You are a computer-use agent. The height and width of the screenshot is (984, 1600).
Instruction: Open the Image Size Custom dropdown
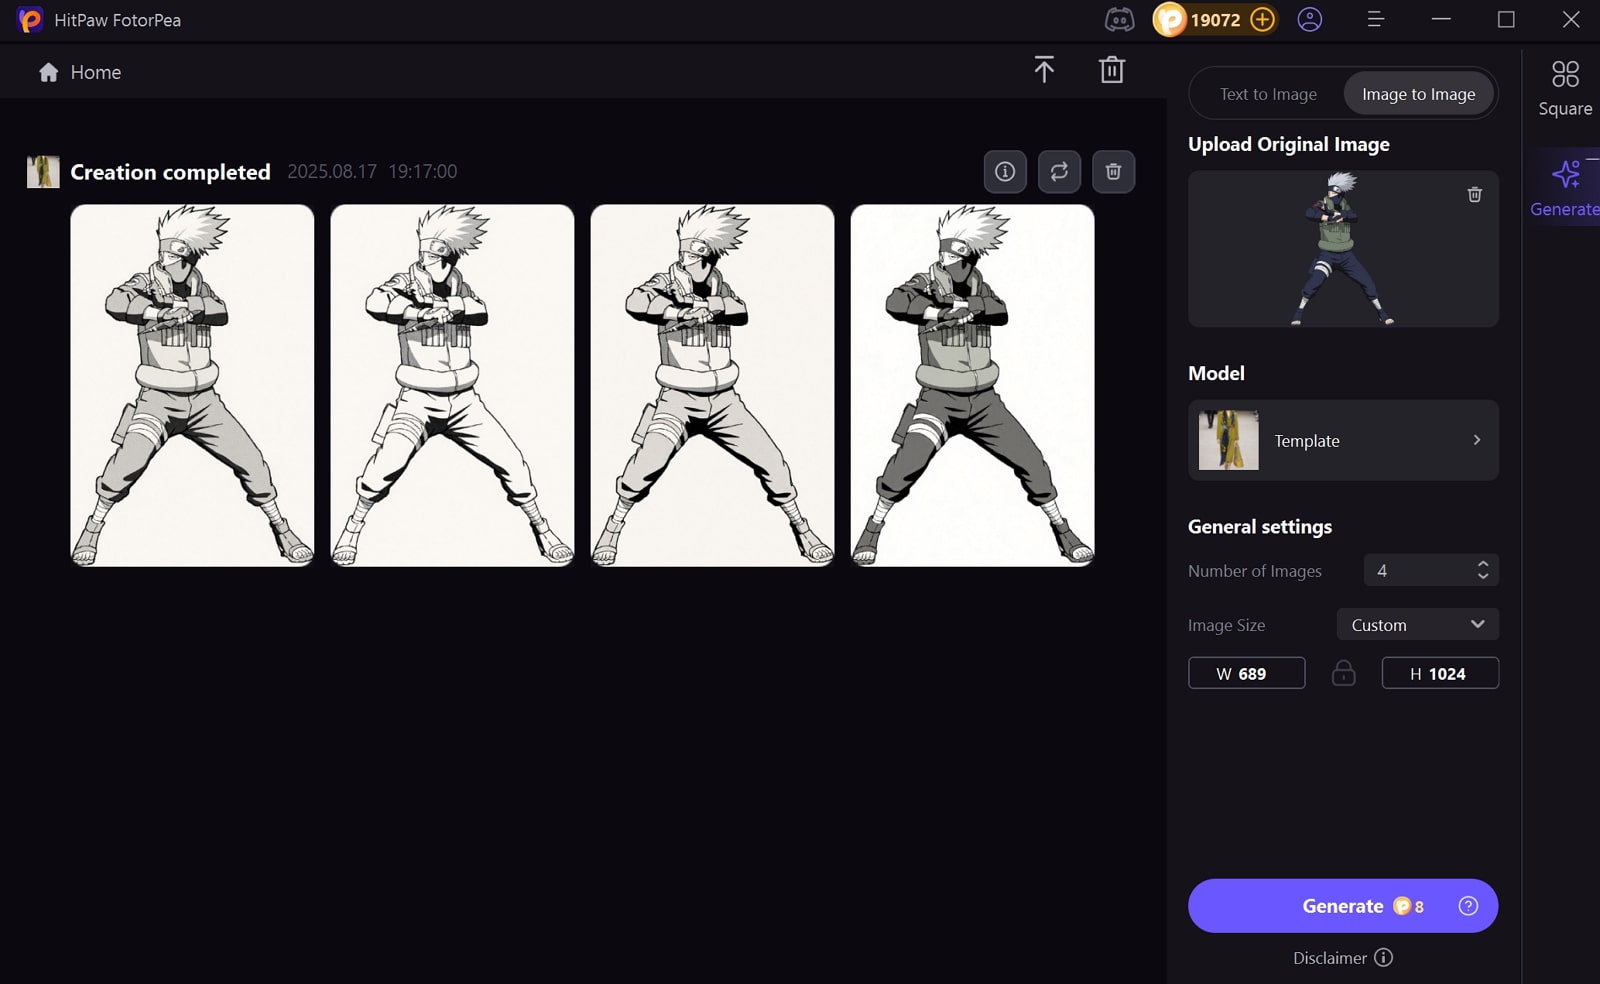(1418, 624)
